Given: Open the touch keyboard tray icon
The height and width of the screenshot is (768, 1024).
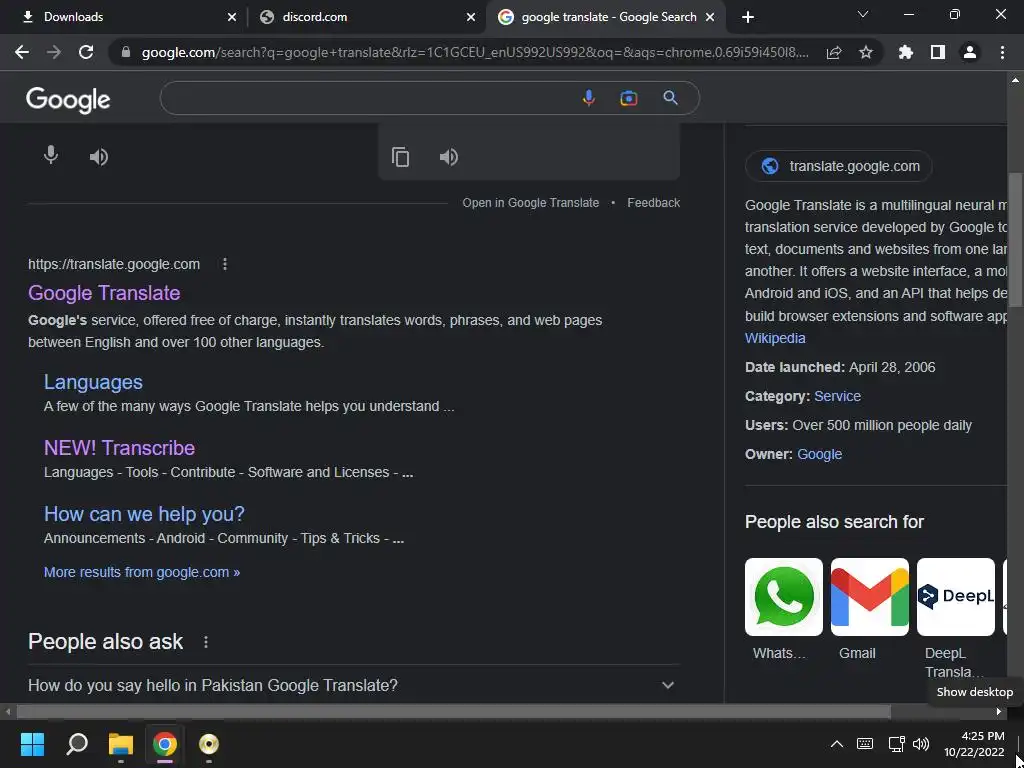Looking at the screenshot, I should pyautogui.click(x=865, y=744).
